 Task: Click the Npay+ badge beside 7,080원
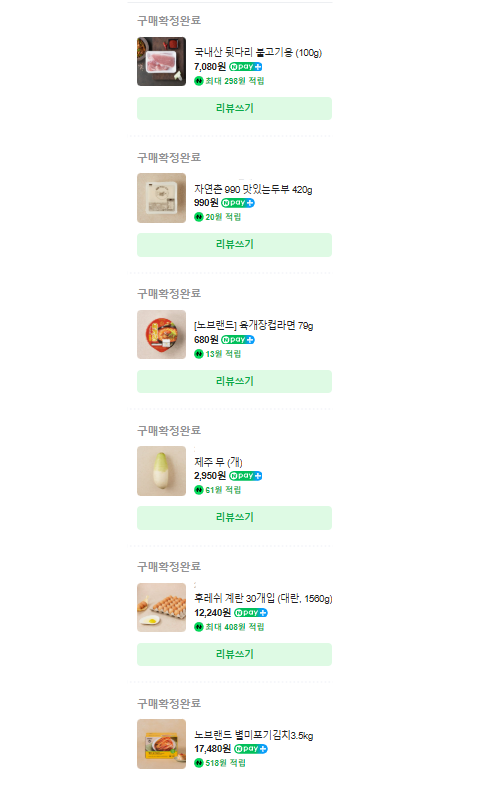[x=245, y=67]
